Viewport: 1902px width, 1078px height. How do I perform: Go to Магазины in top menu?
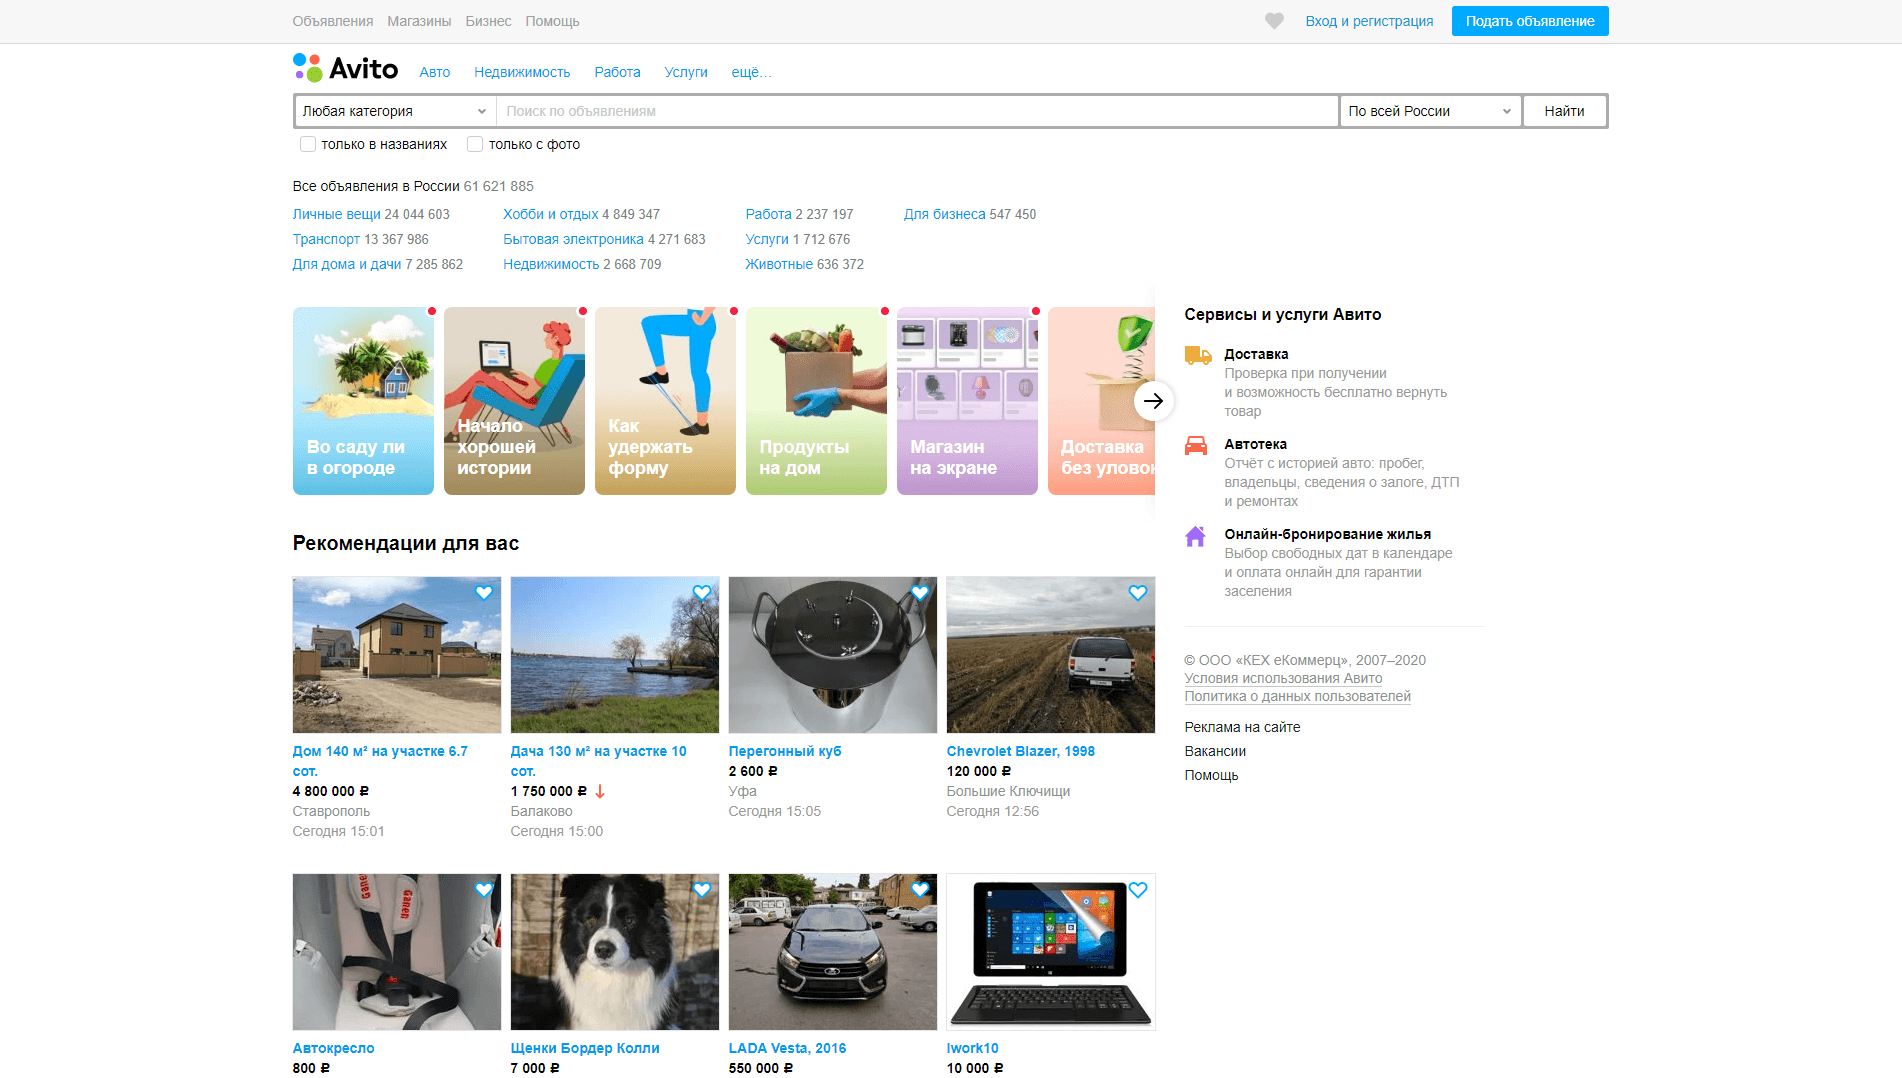pyautogui.click(x=419, y=21)
